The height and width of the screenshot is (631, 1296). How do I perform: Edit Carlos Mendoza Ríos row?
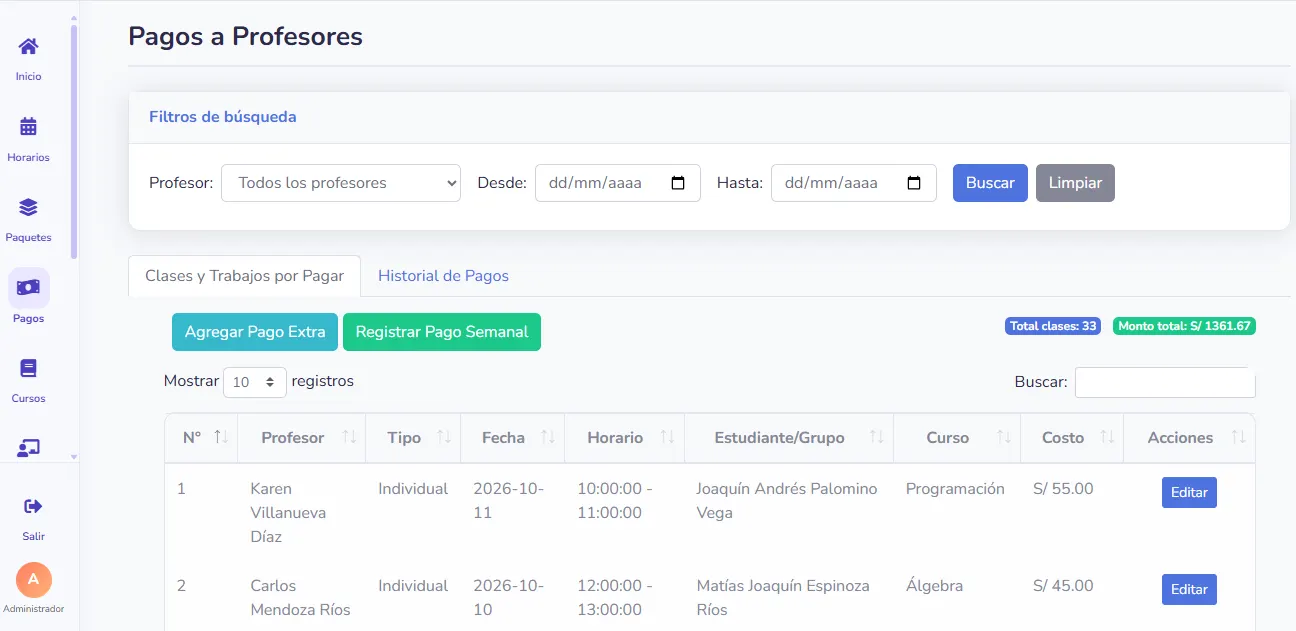click(1189, 589)
